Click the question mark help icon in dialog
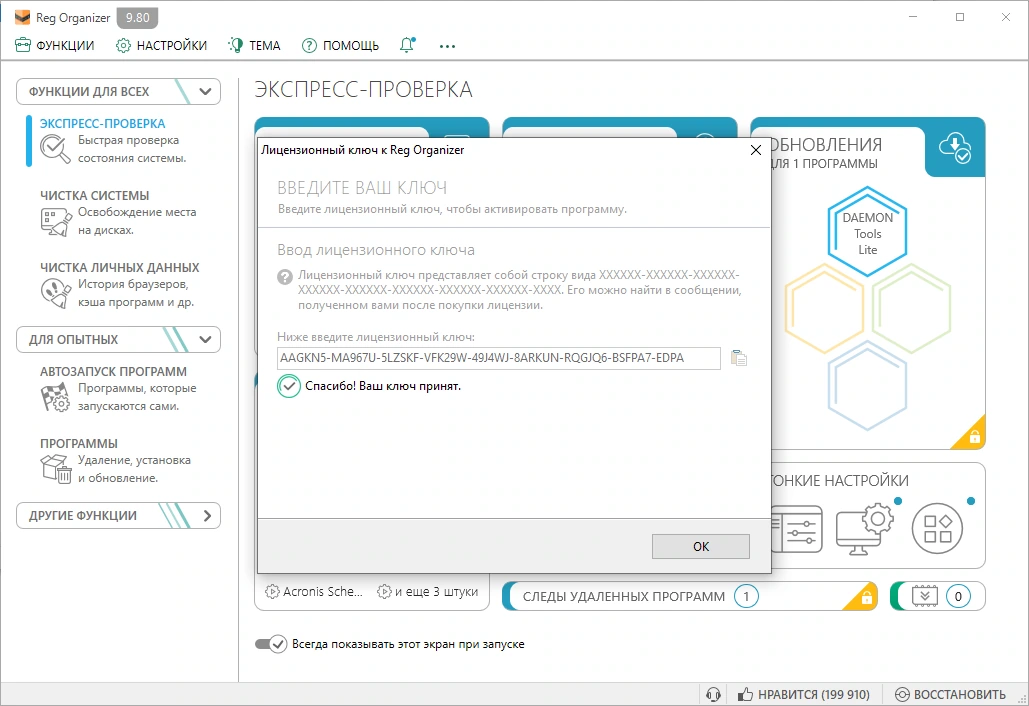1029x706 pixels. [285, 277]
